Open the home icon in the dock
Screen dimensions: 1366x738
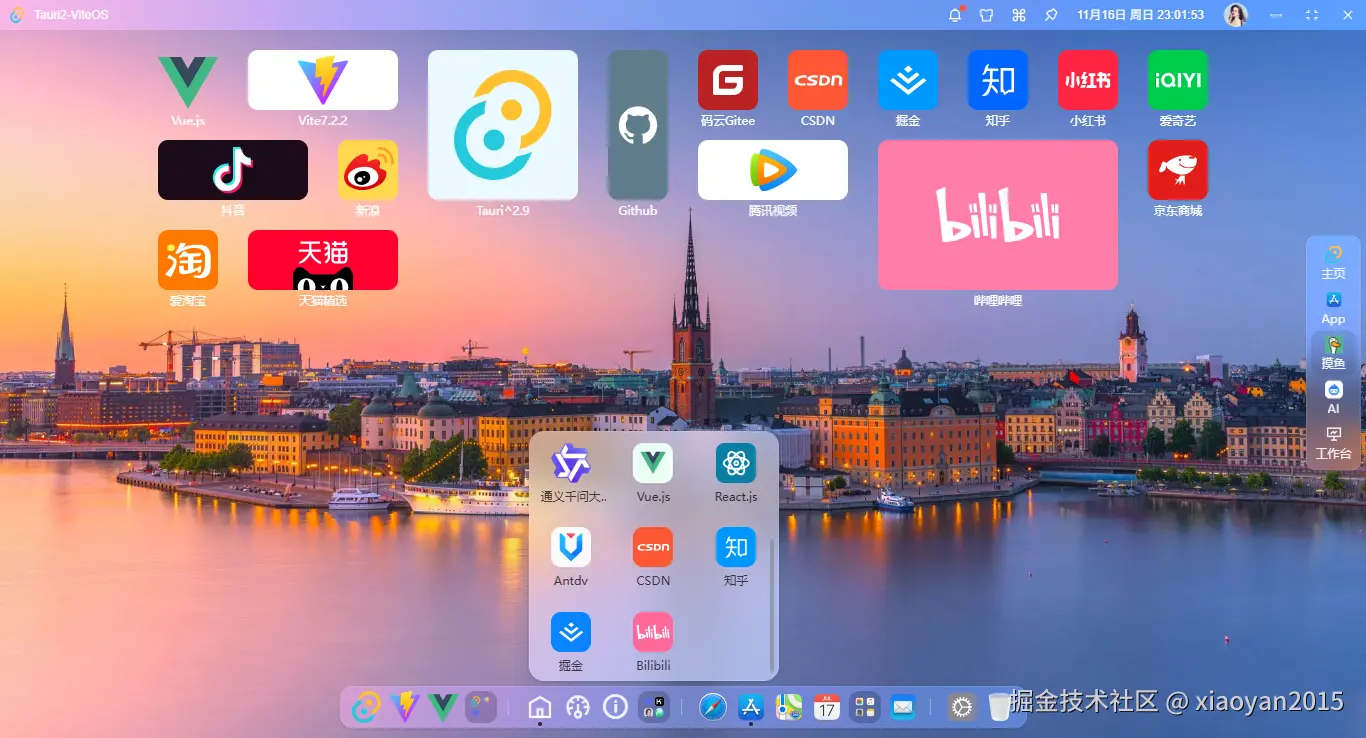tap(540, 707)
